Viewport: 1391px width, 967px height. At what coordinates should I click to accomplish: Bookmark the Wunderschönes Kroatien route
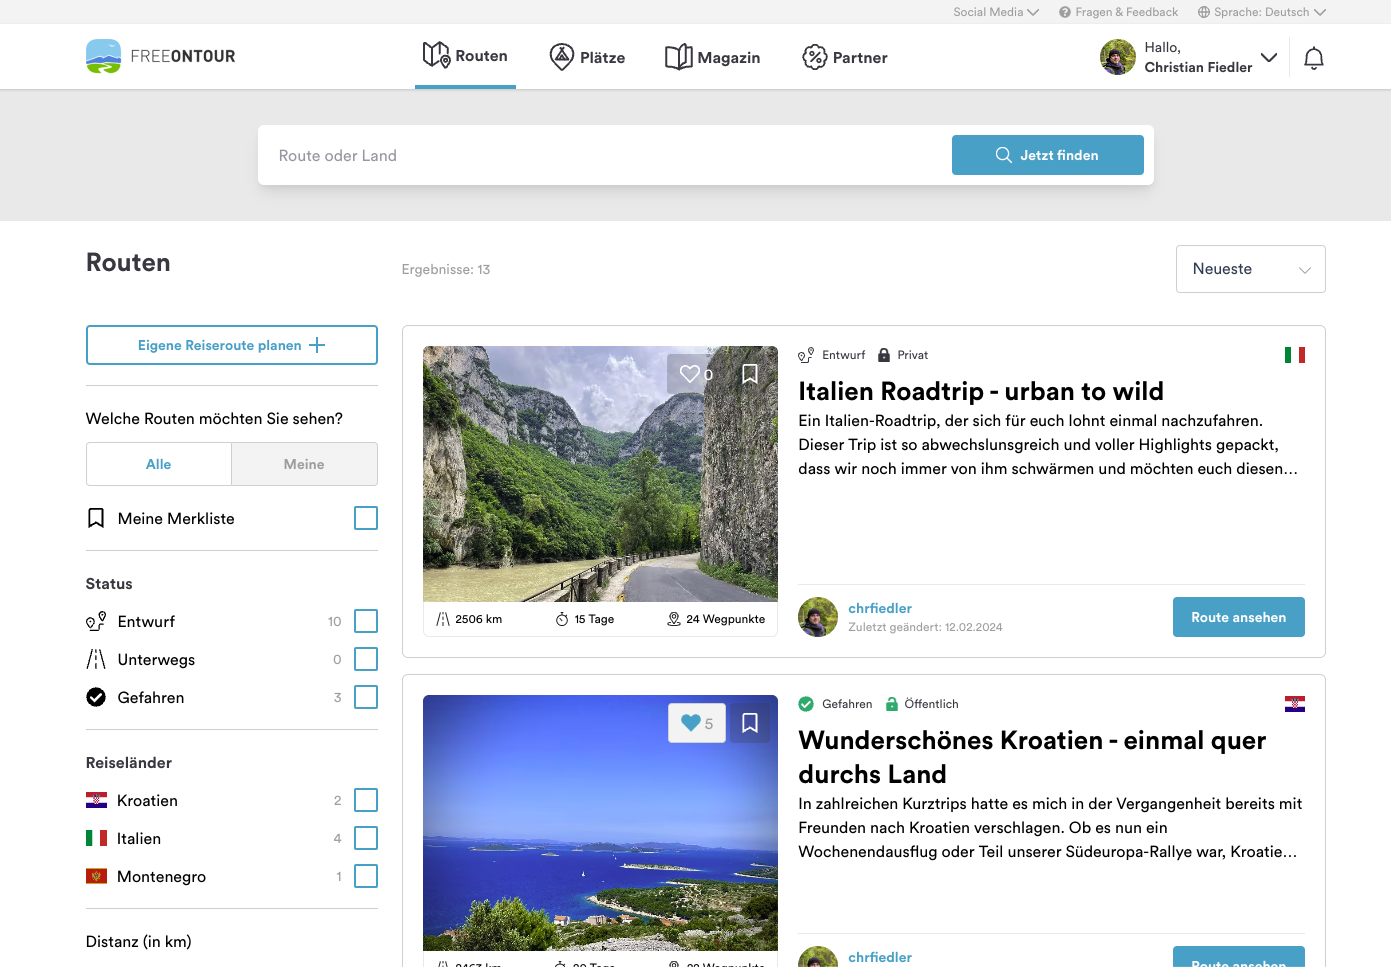pos(750,723)
